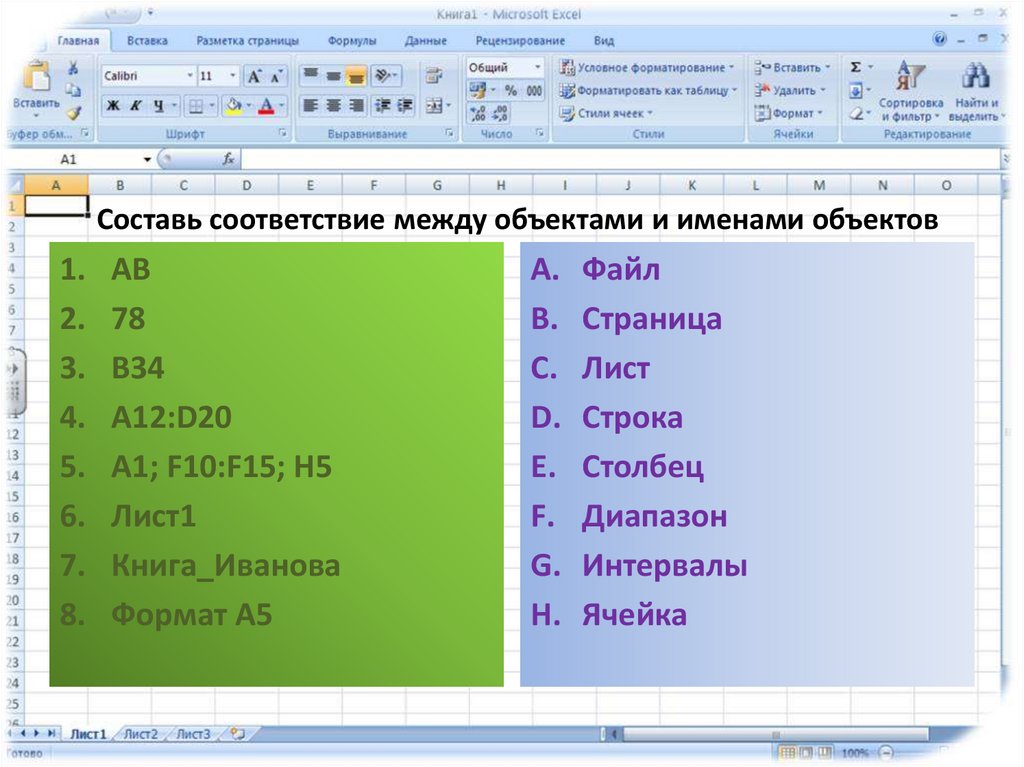Click the Cut scissors icon

(73, 67)
